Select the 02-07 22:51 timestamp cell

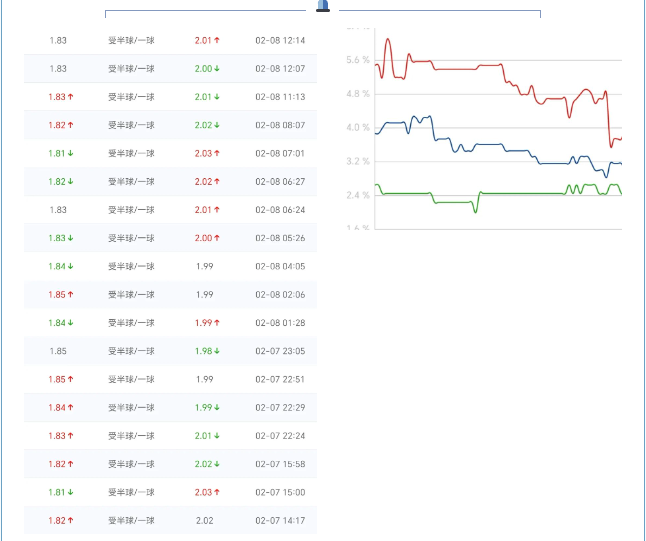pos(280,379)
